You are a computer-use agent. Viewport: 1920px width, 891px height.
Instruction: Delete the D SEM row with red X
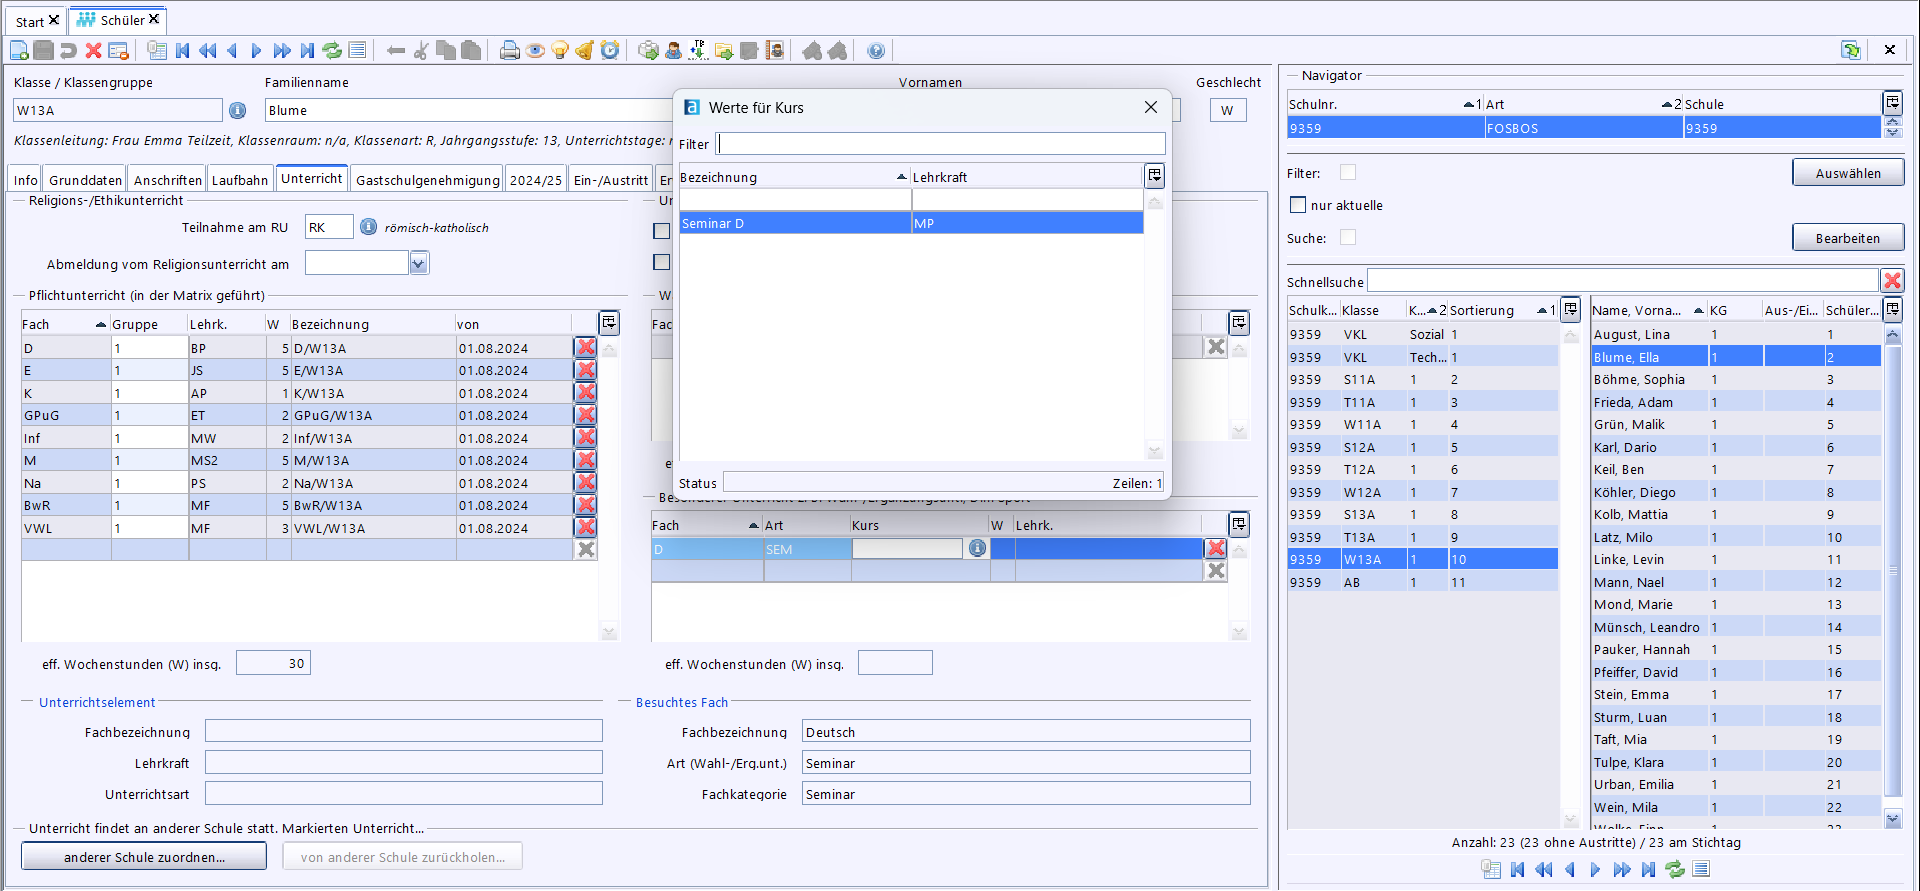pos(1216,548)
